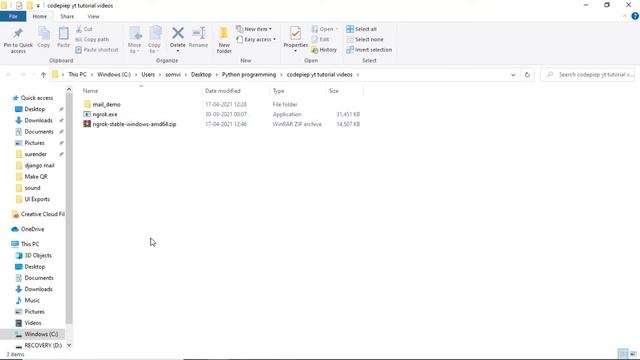This screenshot has width=640, height=360.
Task: Click OneDrive in navigation pane
Action: tap(32, 229)
